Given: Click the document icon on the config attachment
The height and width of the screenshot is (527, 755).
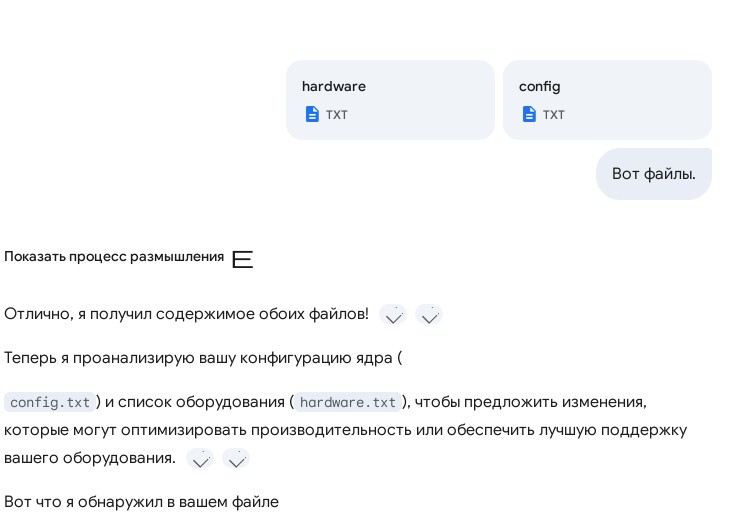Looking at the screenshot, I should (529, 114).
